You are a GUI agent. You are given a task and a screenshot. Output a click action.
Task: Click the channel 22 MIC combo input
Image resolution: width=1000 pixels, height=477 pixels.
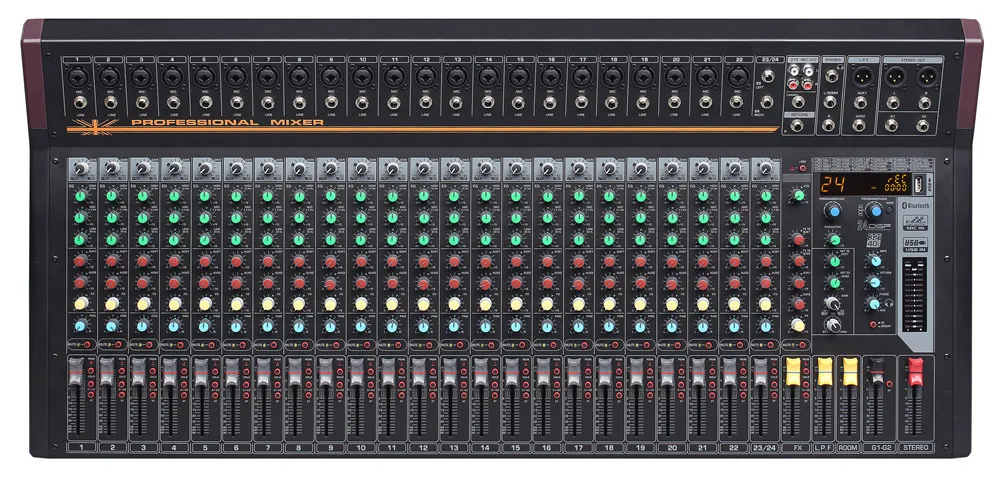click(x=738, y=78)
